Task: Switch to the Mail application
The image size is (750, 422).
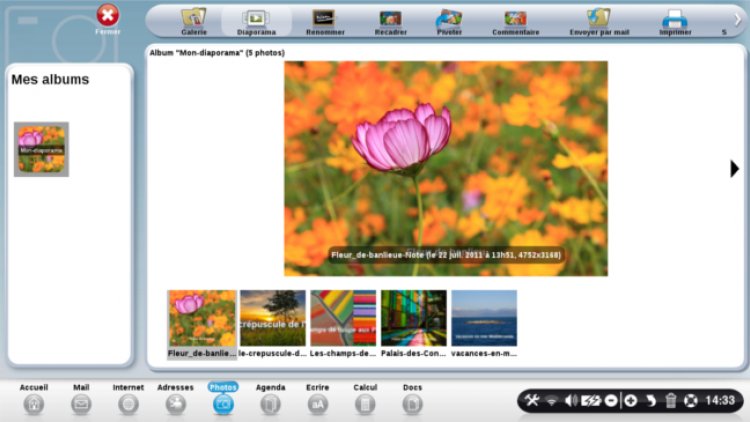Action: click(x=81, y=403)
